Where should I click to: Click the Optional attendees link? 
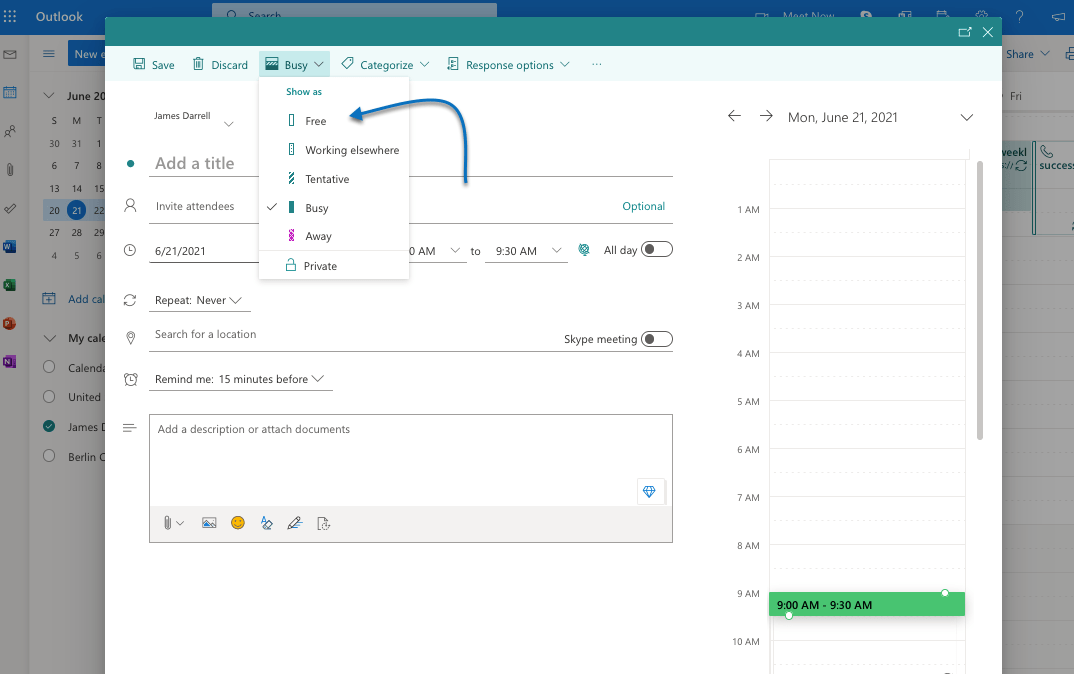click(643, 206)
